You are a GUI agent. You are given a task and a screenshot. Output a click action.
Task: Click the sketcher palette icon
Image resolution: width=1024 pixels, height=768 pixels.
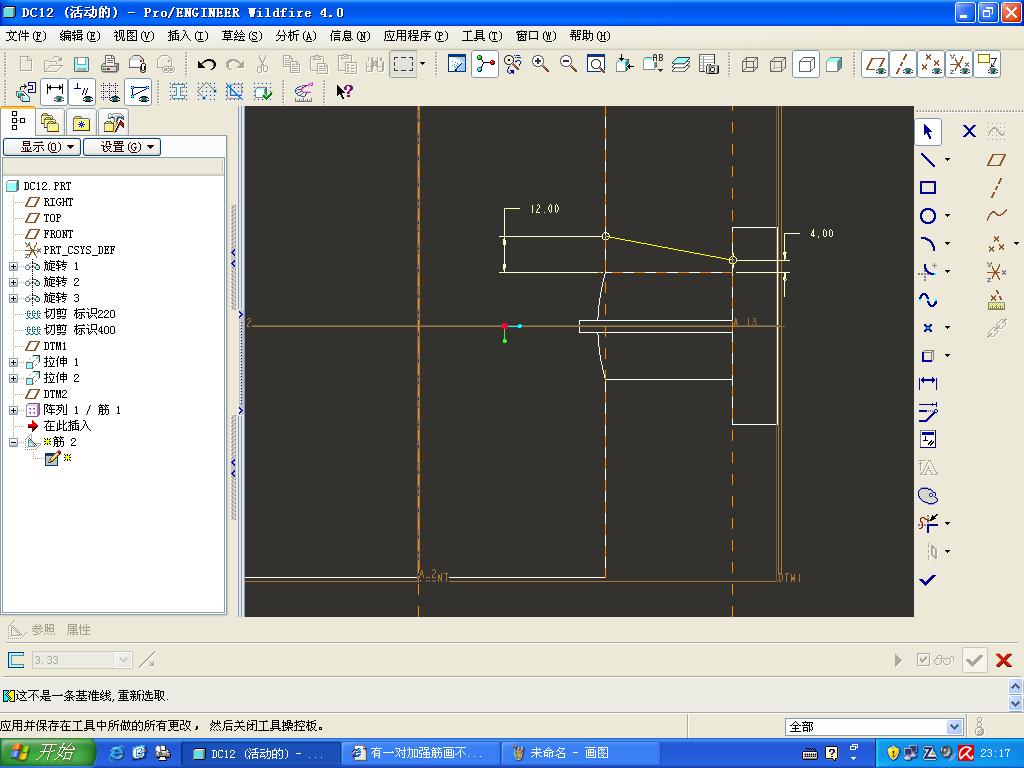pos(927,496)
